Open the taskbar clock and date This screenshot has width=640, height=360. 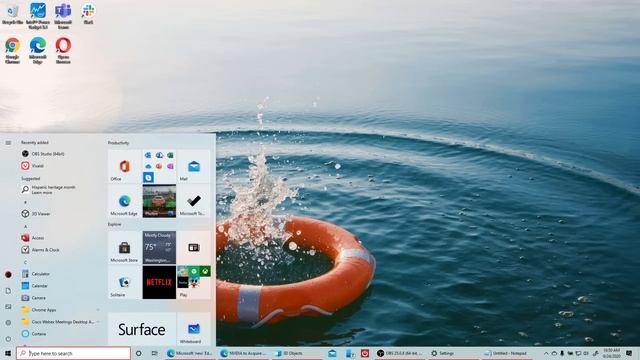(x=612, y=353)
